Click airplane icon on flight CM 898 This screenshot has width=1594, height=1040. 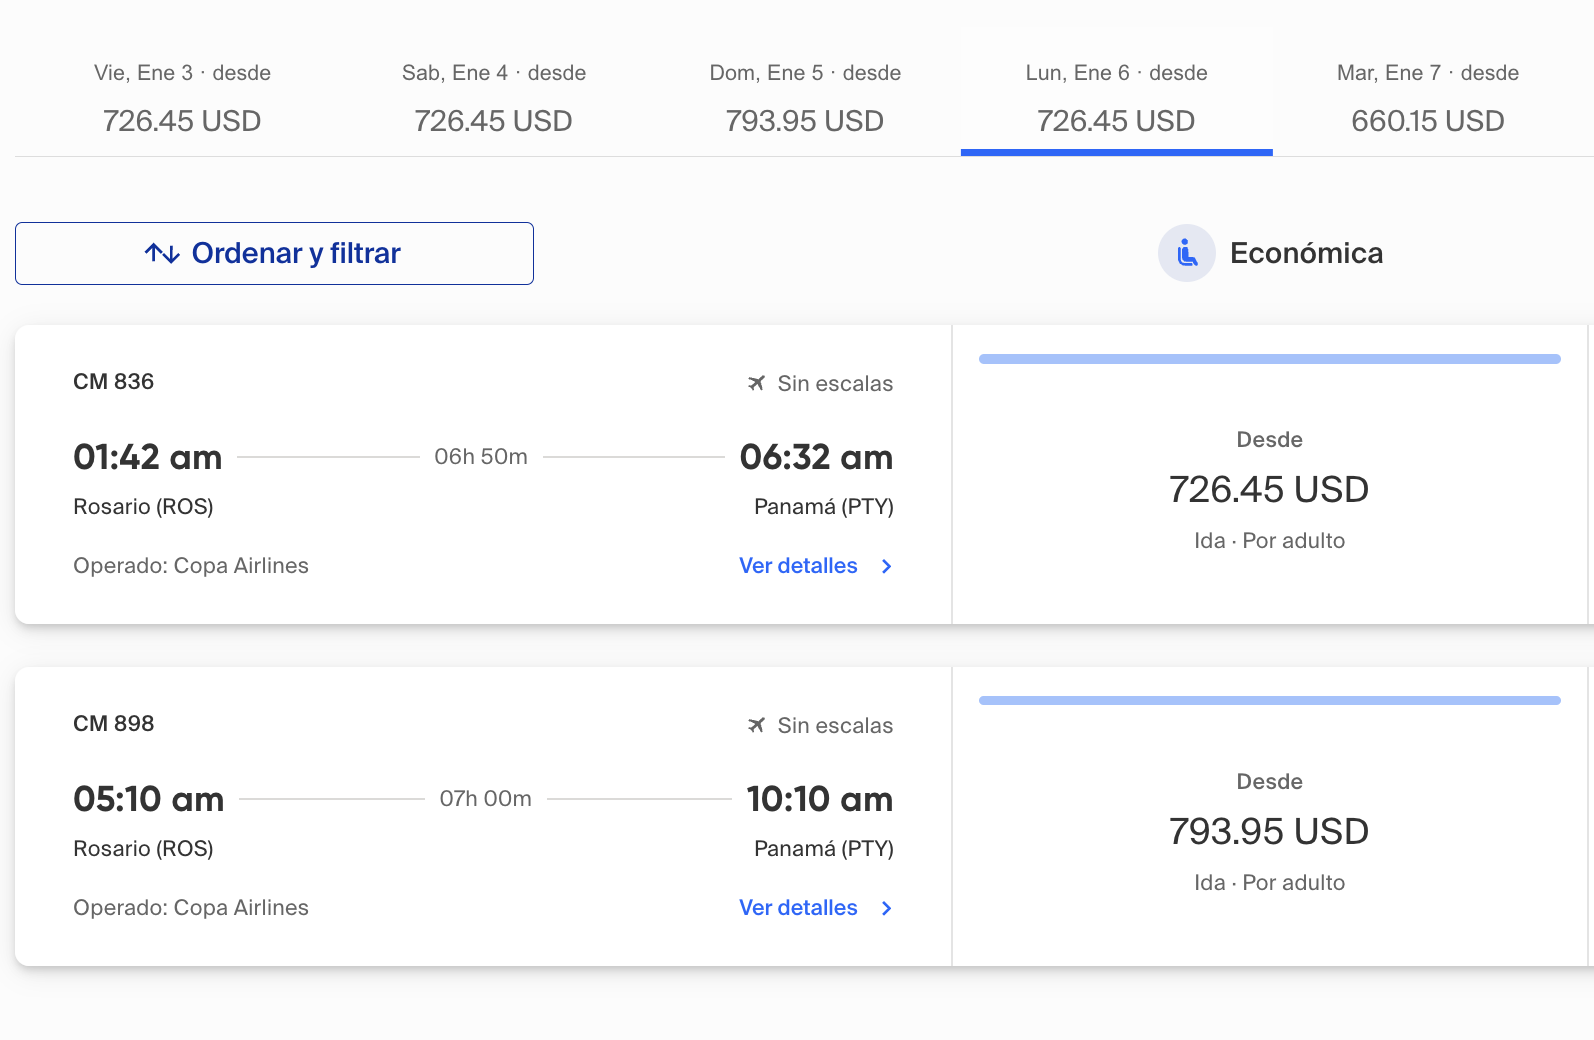[x=756, y=725]
